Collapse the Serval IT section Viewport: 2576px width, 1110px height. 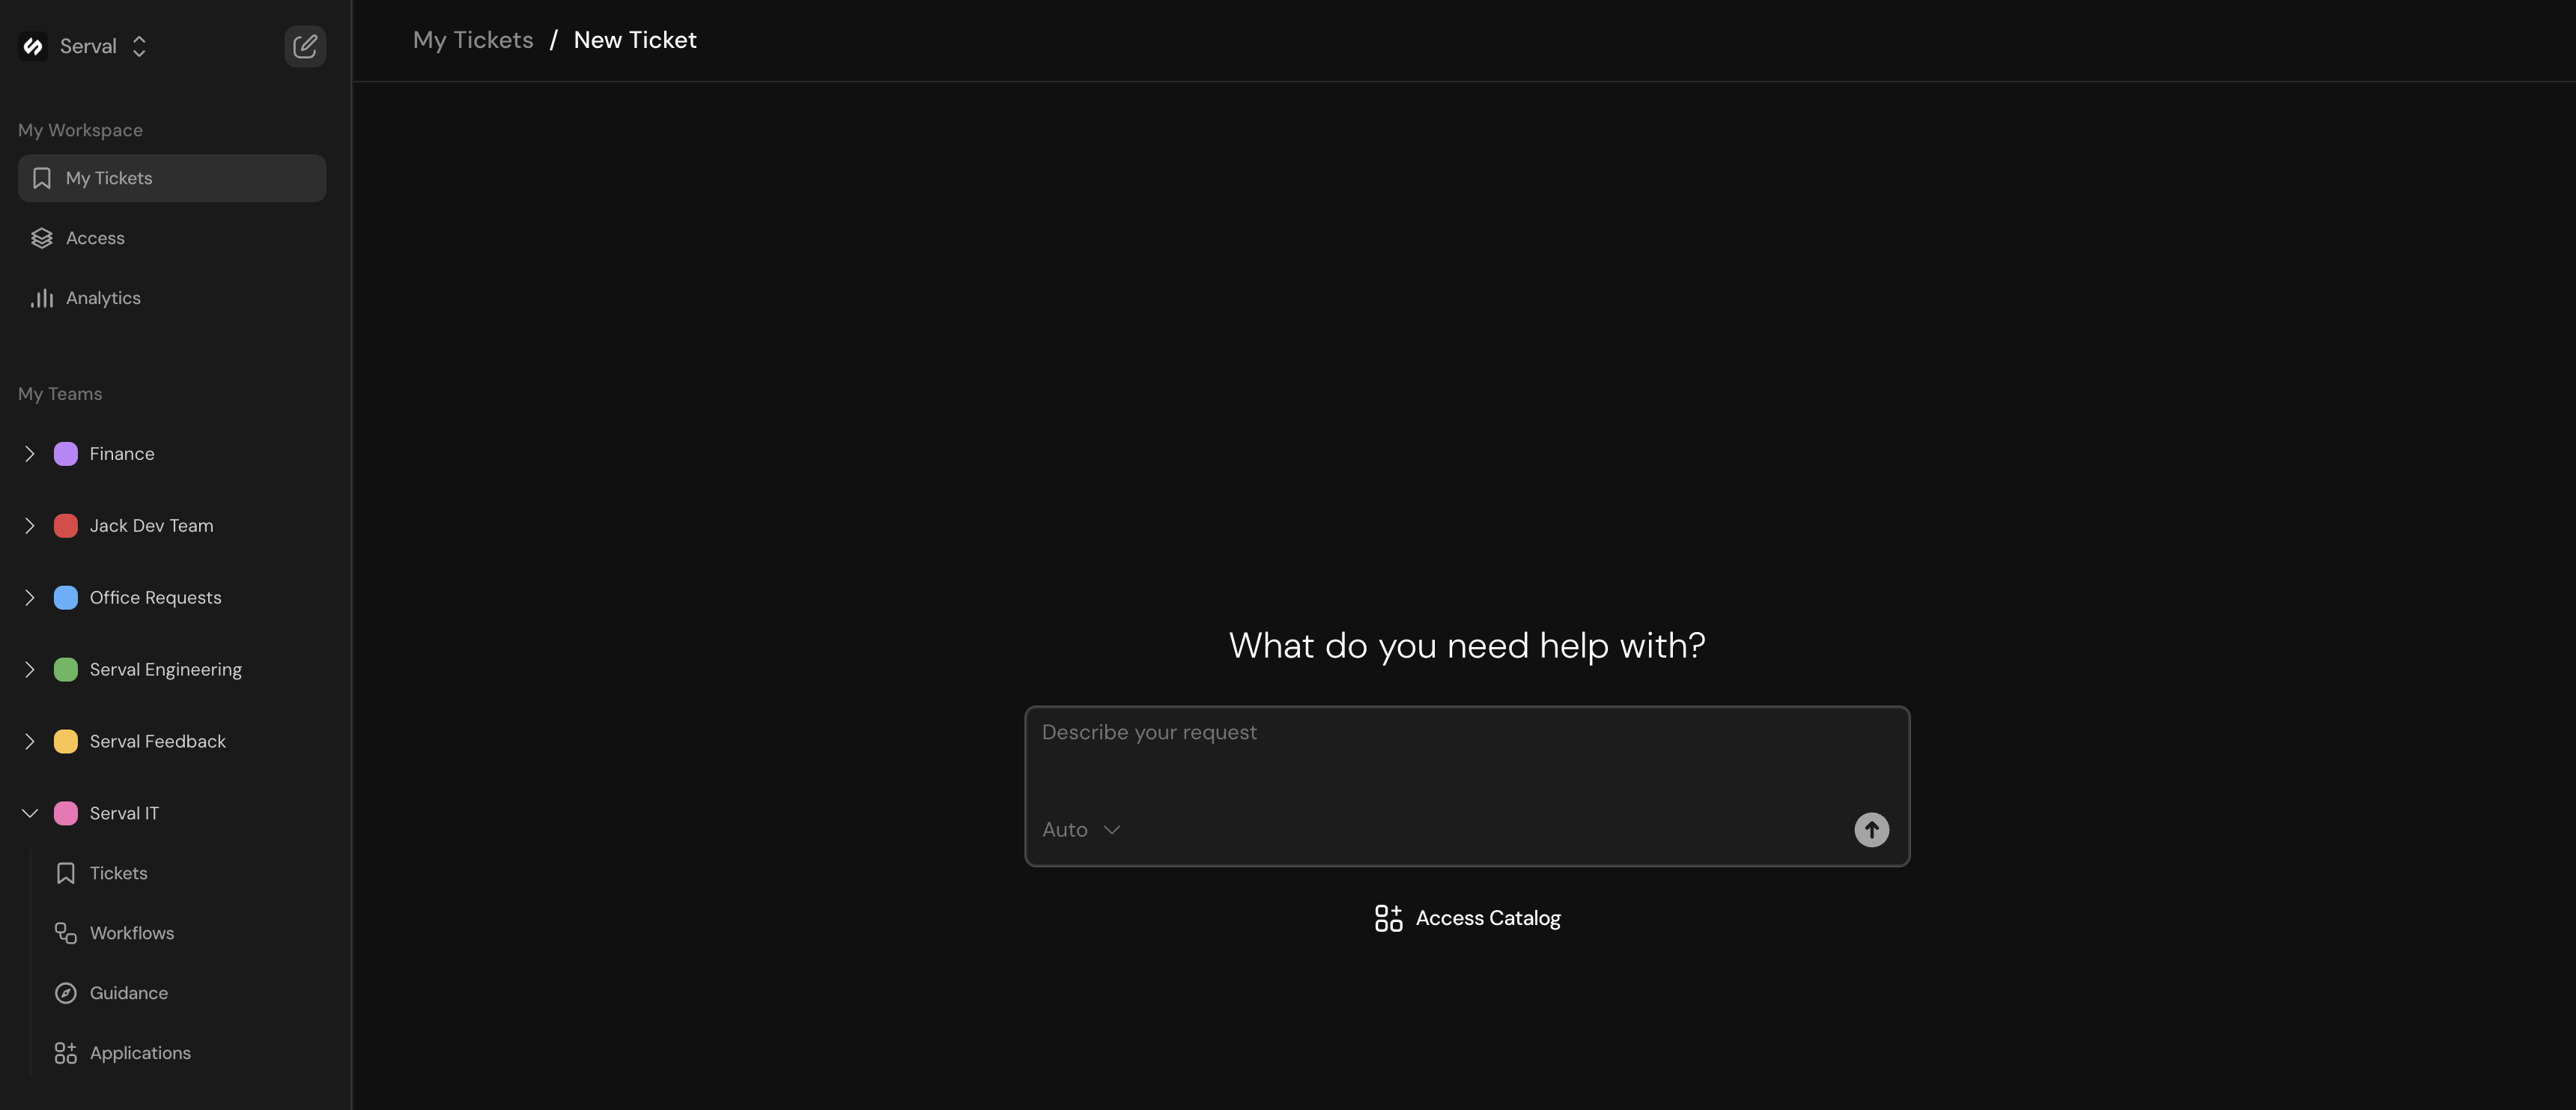pyautogui.click(x=29, y=812)
